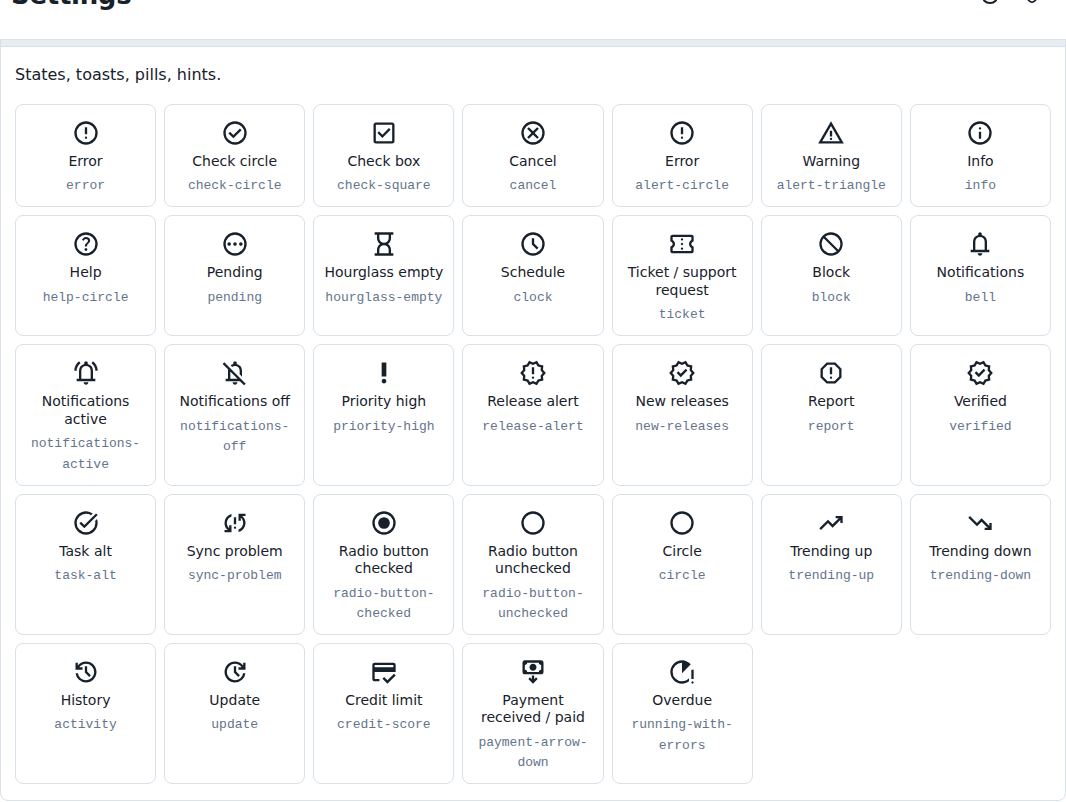
Task: Click the Overdue icon
Action: point(682,672)
